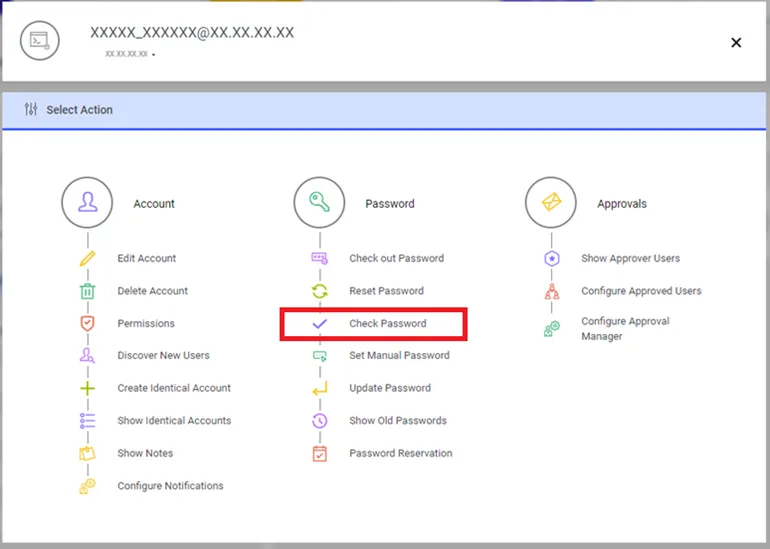
Task: Click the XXXXX_XXXXXX@XX.XX.XX.XX account title
Action: pyautogui.click(x=192, y=32)
